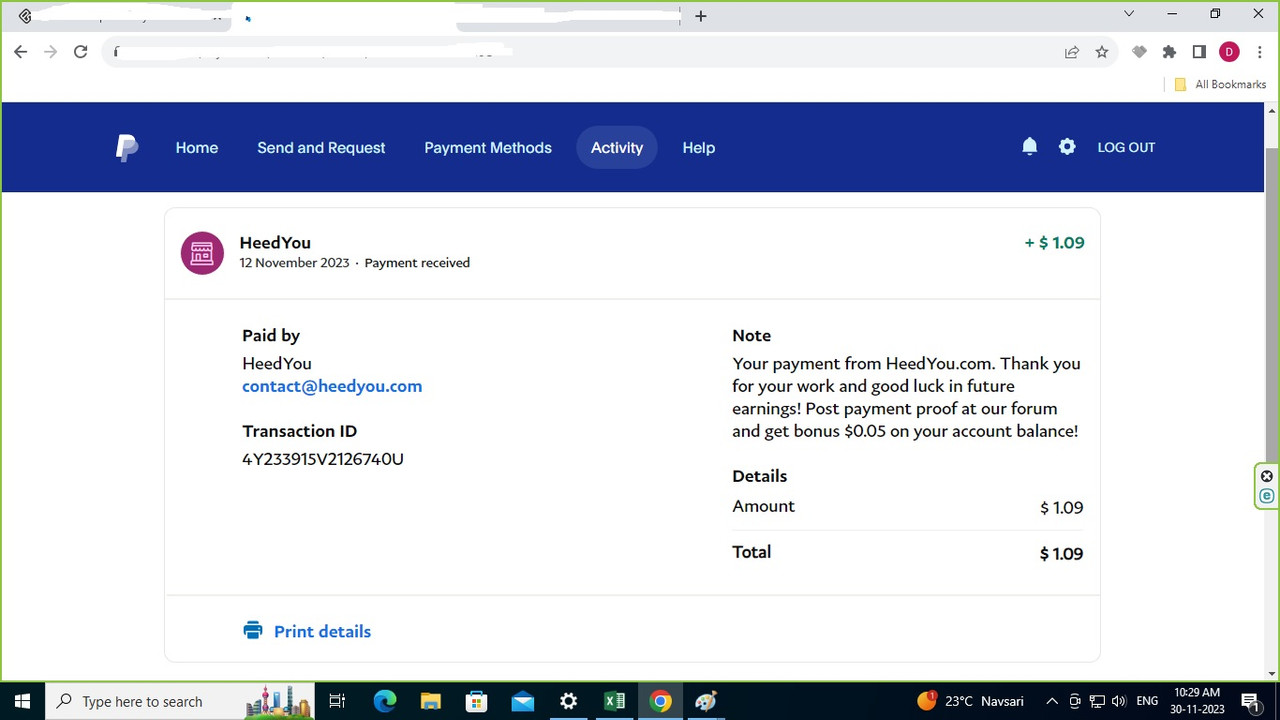1280x720 pixels.
Task: Go back with the browser back arrow
Action: pyautogui.click(x=21, y=52)
